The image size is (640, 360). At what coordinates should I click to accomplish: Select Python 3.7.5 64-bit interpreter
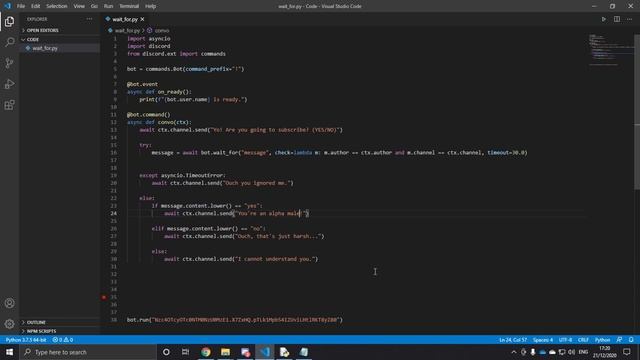[x=26, y=340]
